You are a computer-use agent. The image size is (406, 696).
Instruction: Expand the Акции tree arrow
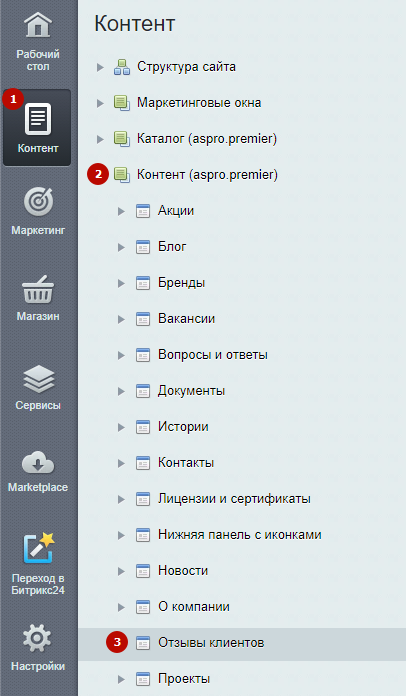[121, 211]
